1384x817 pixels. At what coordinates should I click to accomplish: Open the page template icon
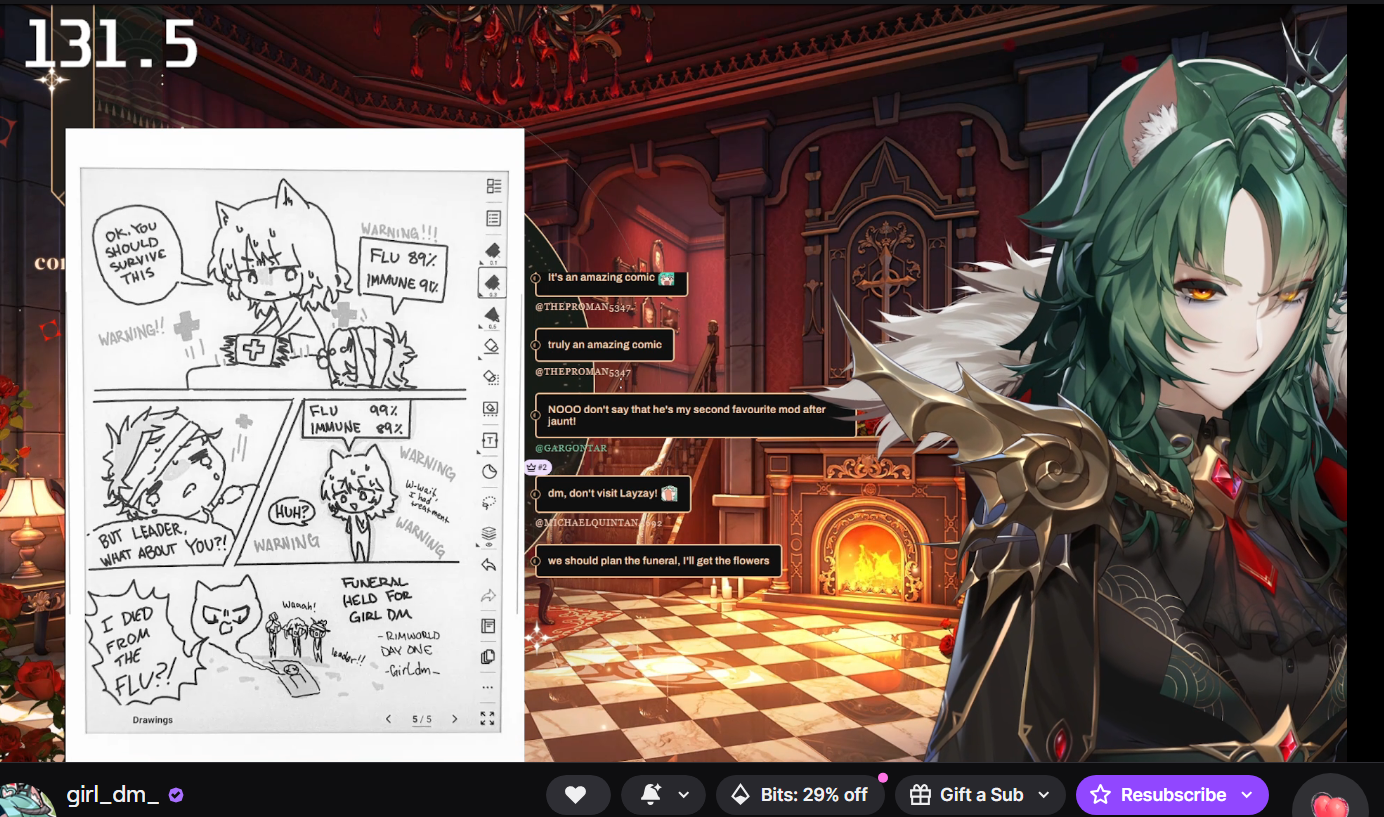point(488,626)
